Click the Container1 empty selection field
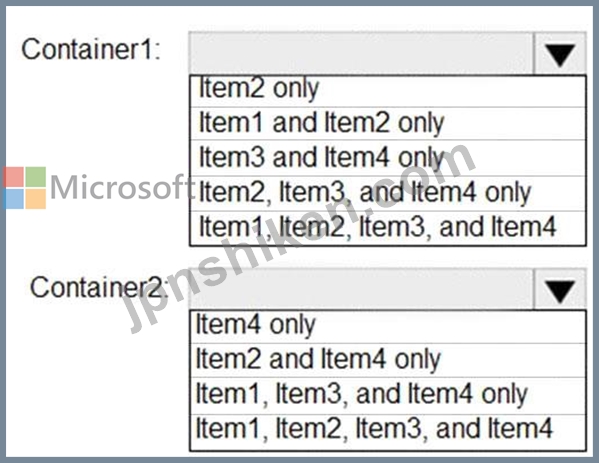The width and height of the screenshot is (599, 463). coord(361,54)
